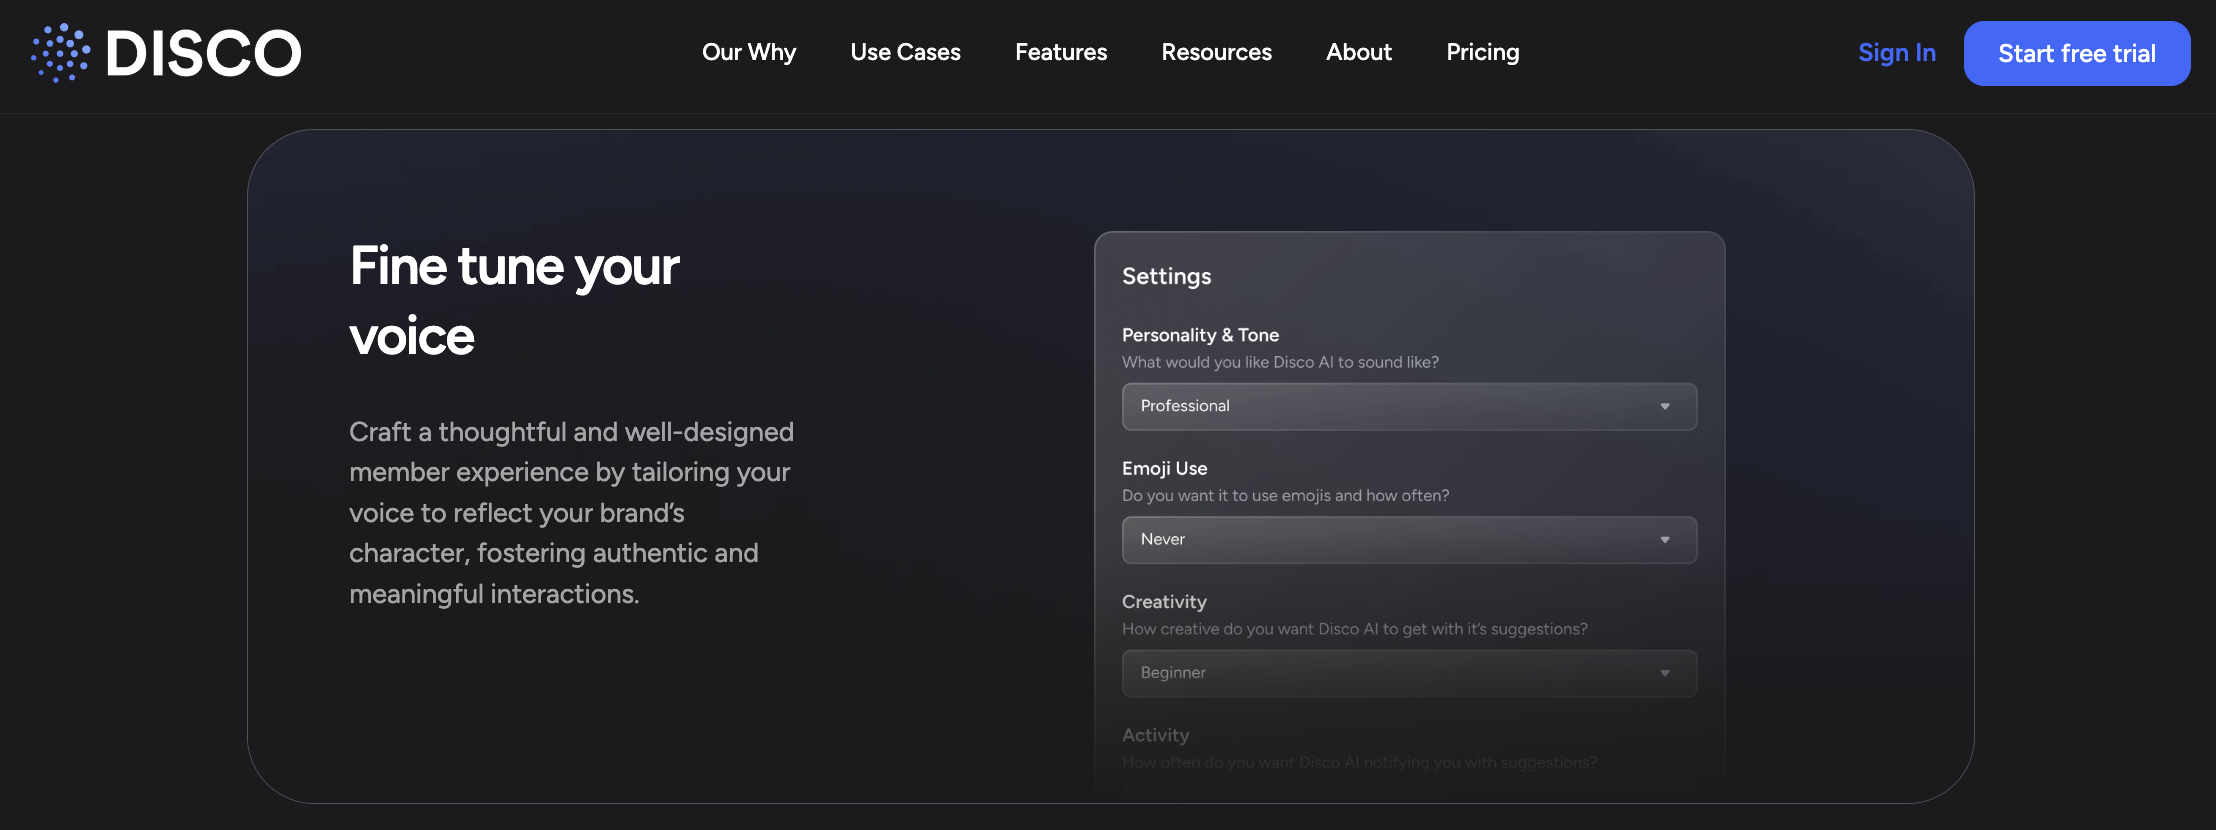Viewport: 2216px width, 830px height.
Task: Open the Beginner creativity dropdown
Action: (1409, 673)
